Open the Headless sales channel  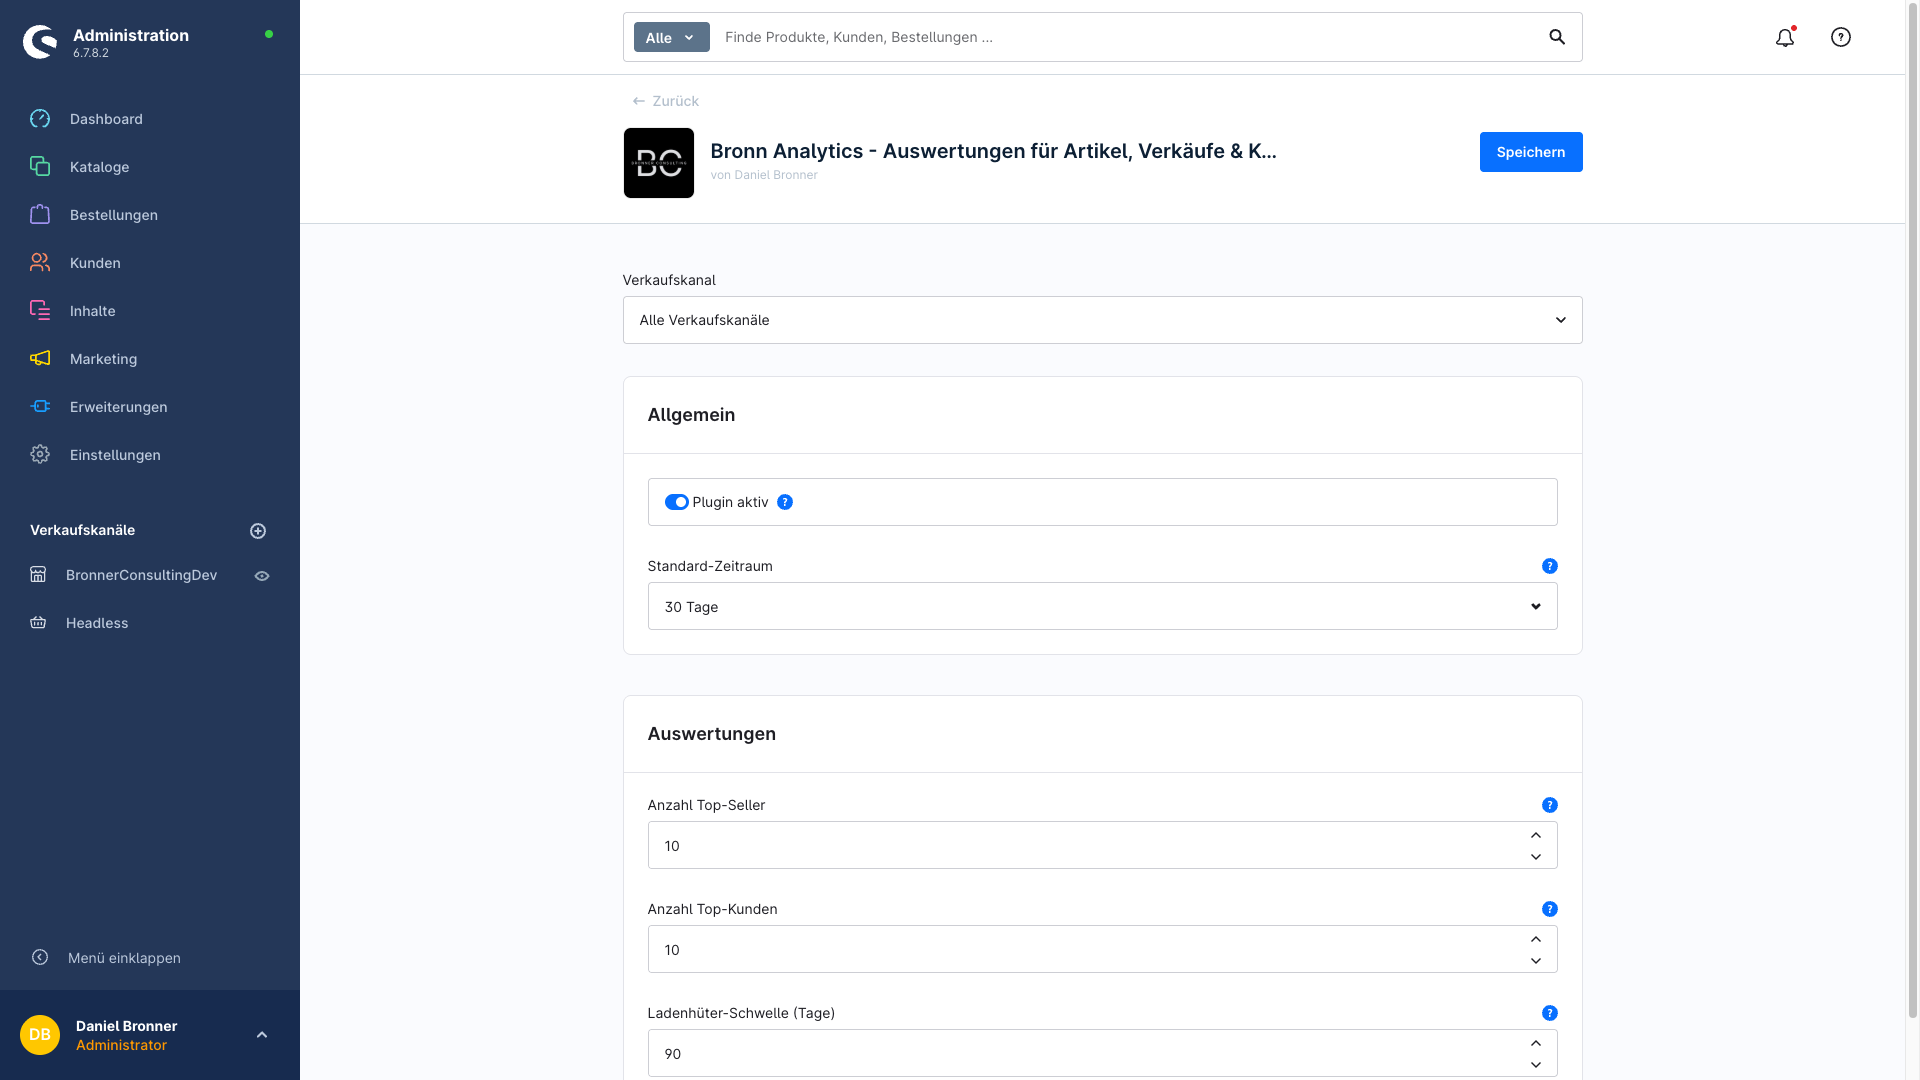[97, 623]
